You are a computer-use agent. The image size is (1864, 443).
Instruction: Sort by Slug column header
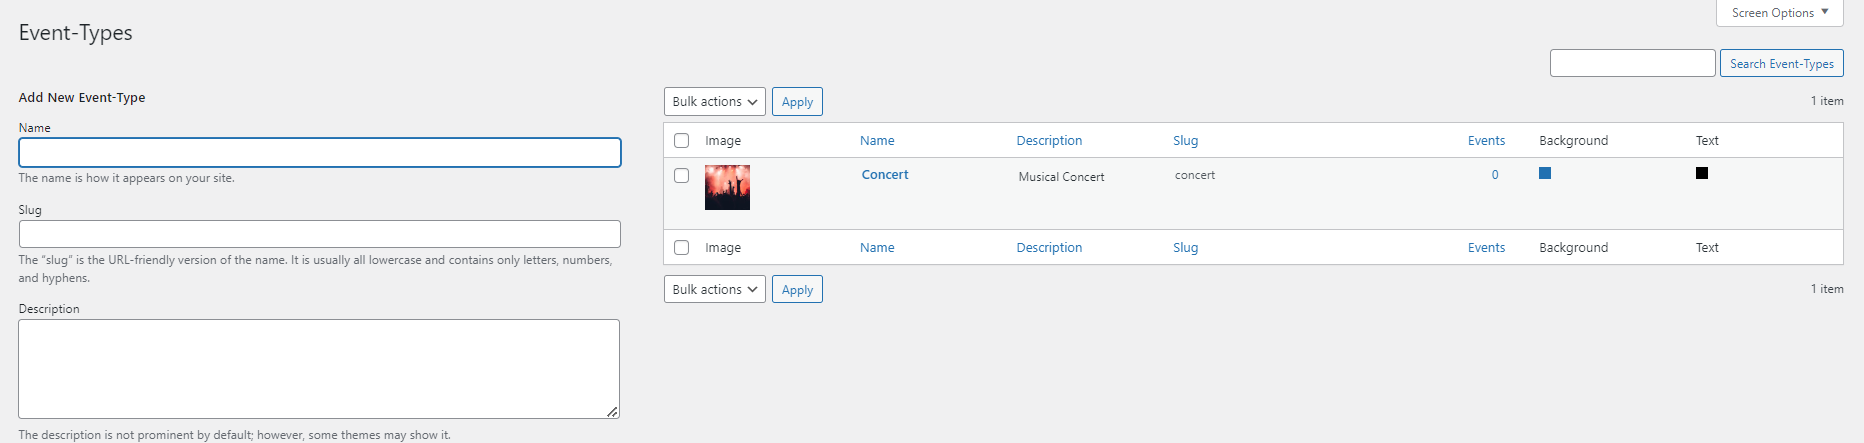[1185, 141]
